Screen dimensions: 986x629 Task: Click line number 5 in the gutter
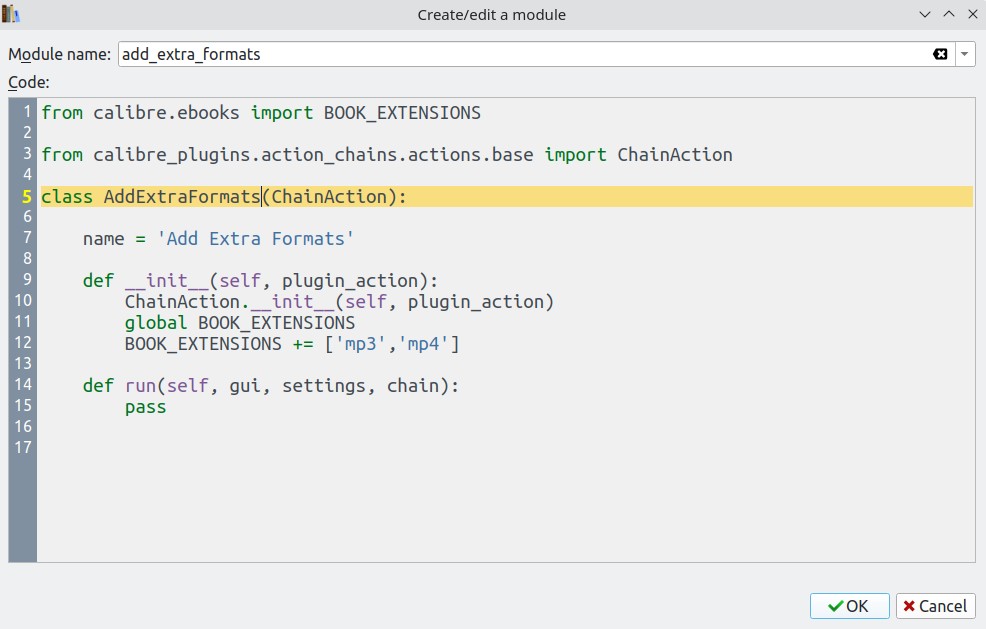[x=27, y=197]
